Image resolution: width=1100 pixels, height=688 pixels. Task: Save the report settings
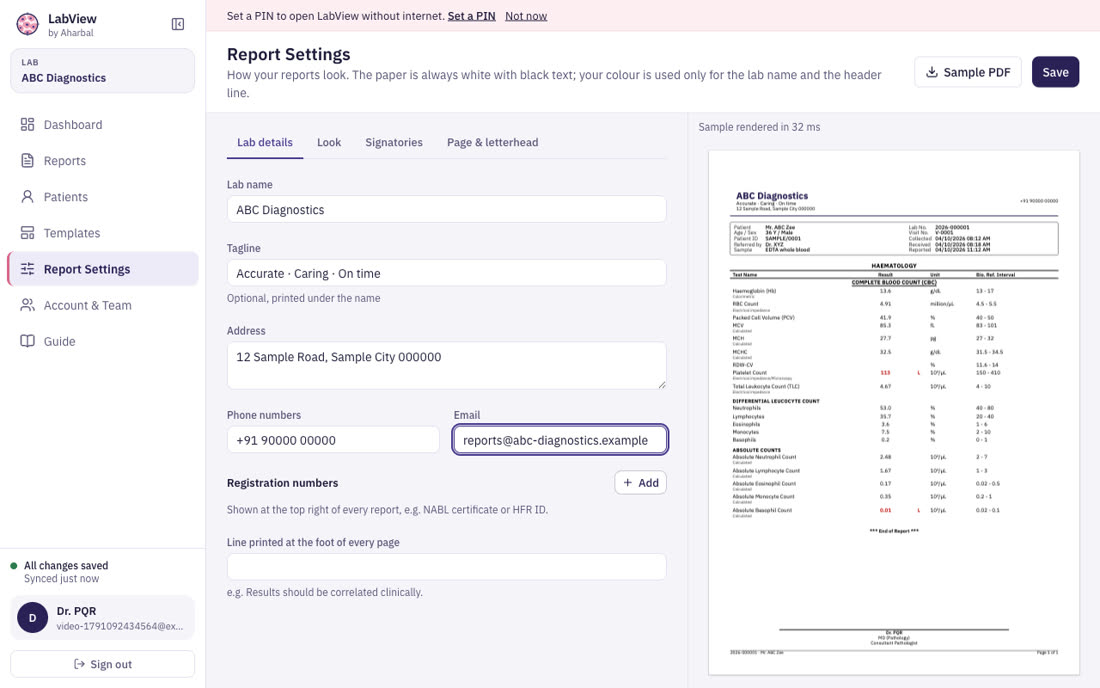pos(1055,72)
